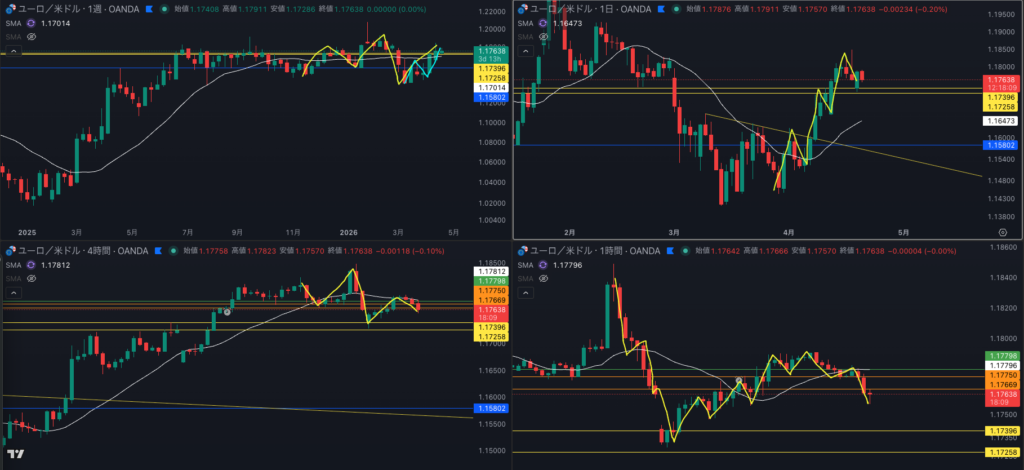Toggle hidden SMA visibility on daily chart
This screenshot has height=470, width=1024.
tap(543, 35)
